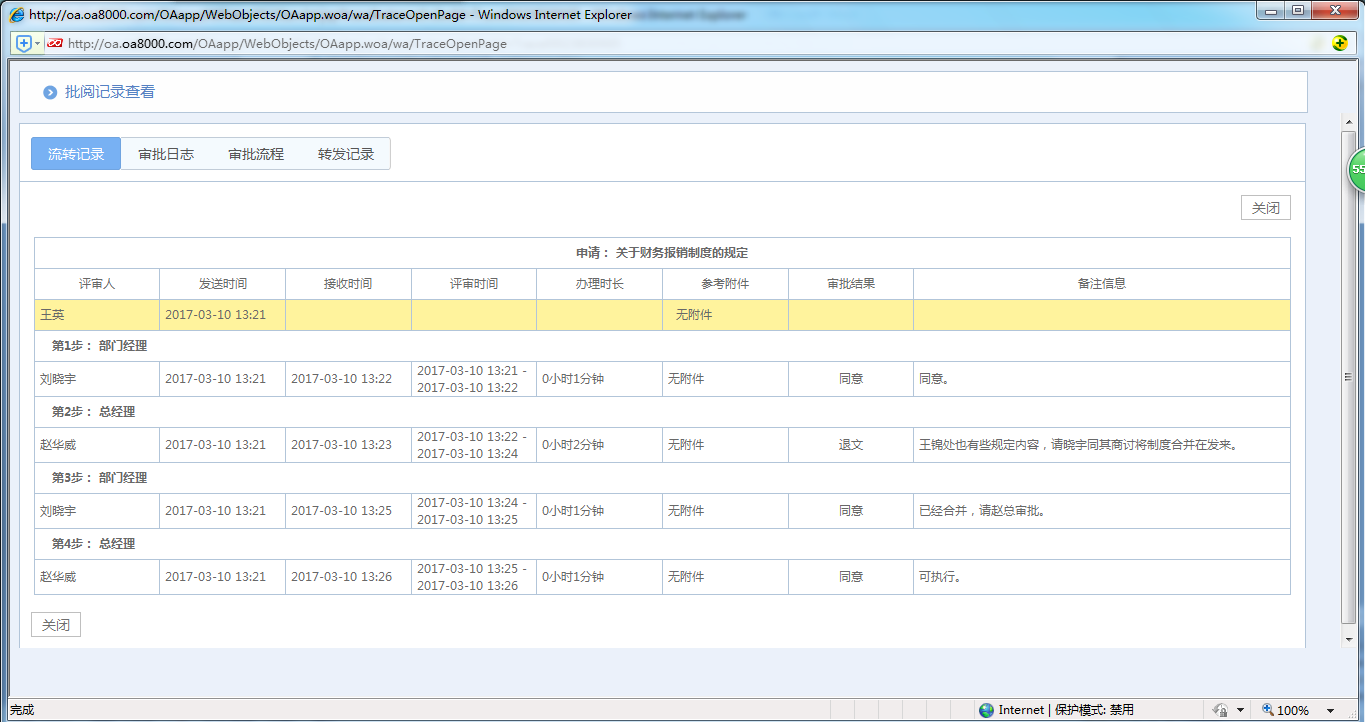Click the 保护模式: 禁用 status text
Screen dimensions: 1365x722
1094,710
